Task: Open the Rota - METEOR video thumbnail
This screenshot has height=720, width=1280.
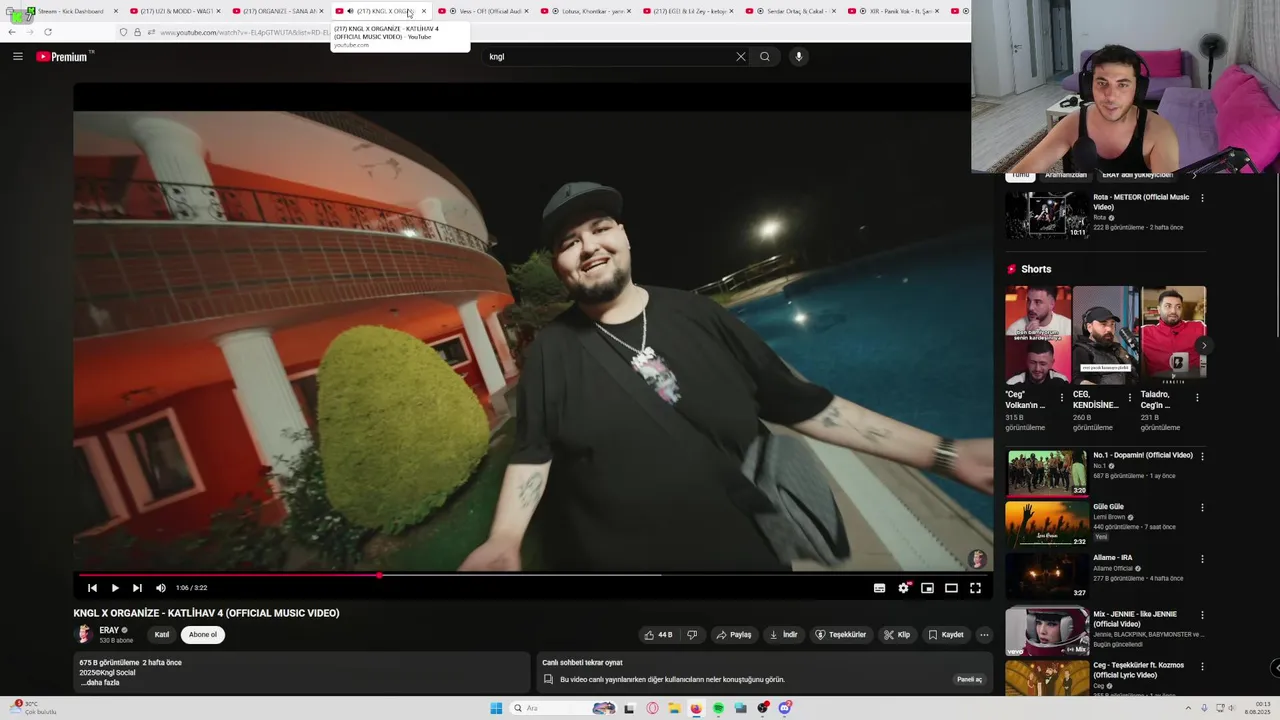Action: pyautogui.click(x=1046, y=214)
